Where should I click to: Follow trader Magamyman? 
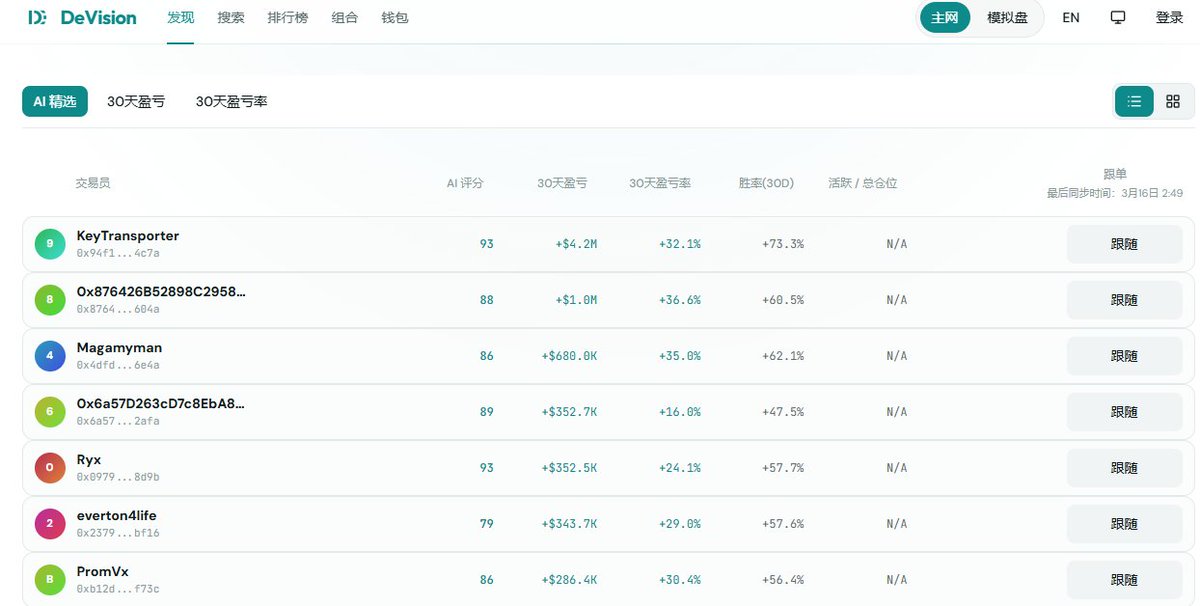[x=1124, y=356]
